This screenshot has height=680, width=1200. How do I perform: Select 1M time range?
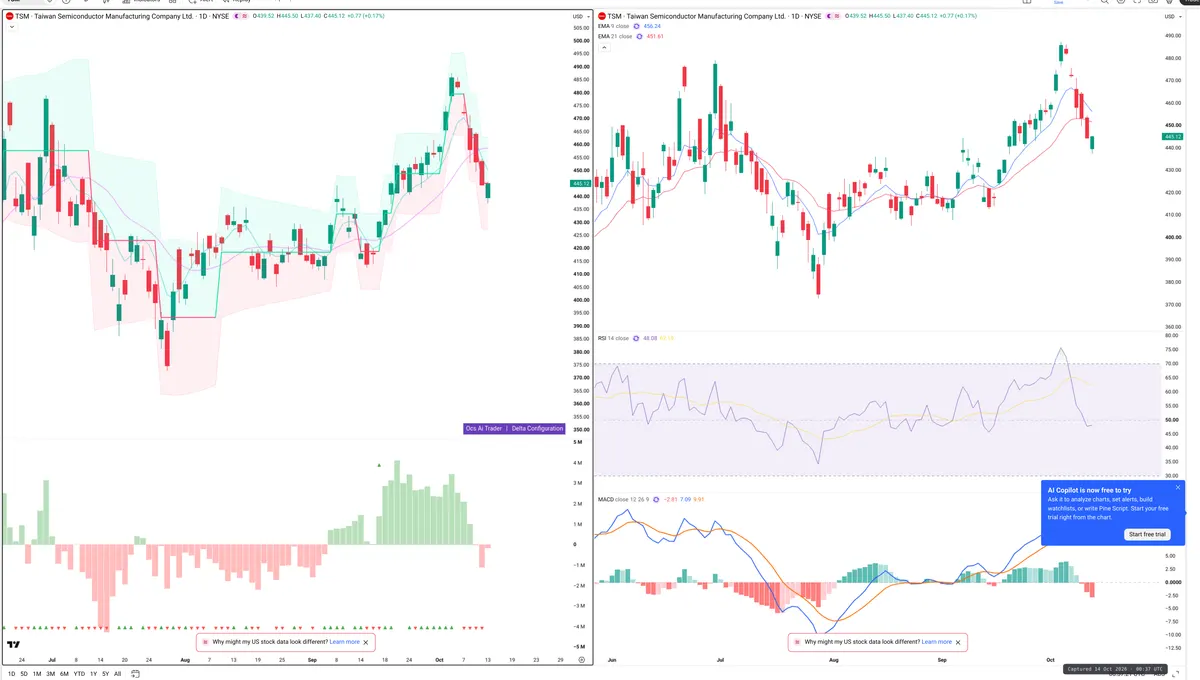(x=37, y=674)
